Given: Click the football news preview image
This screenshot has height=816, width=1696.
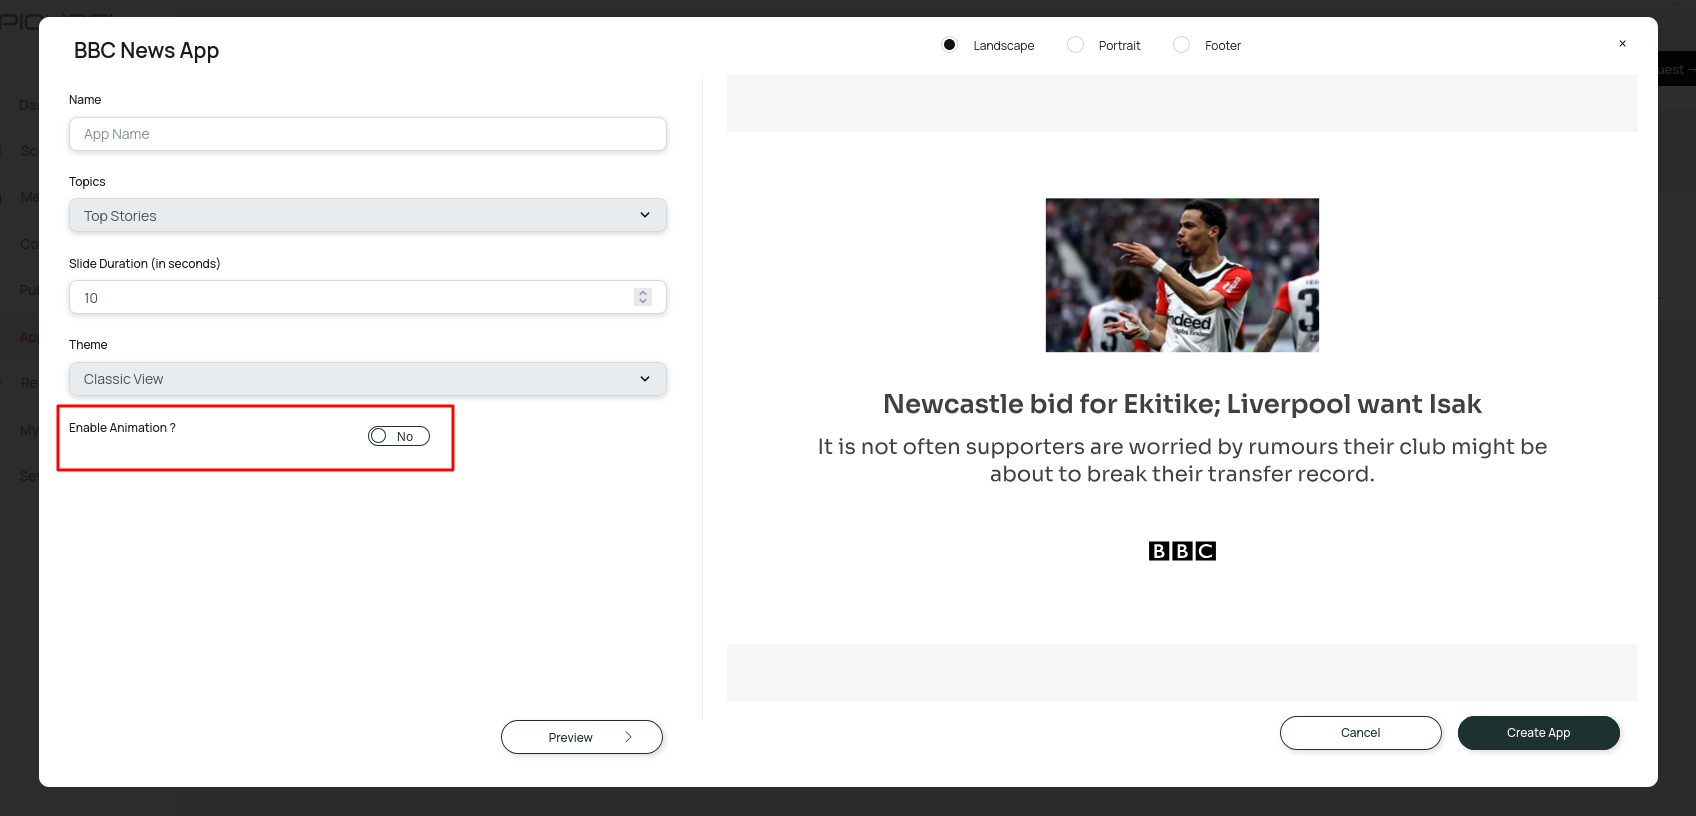Looking at the screenshot, I should point(1182,275).
